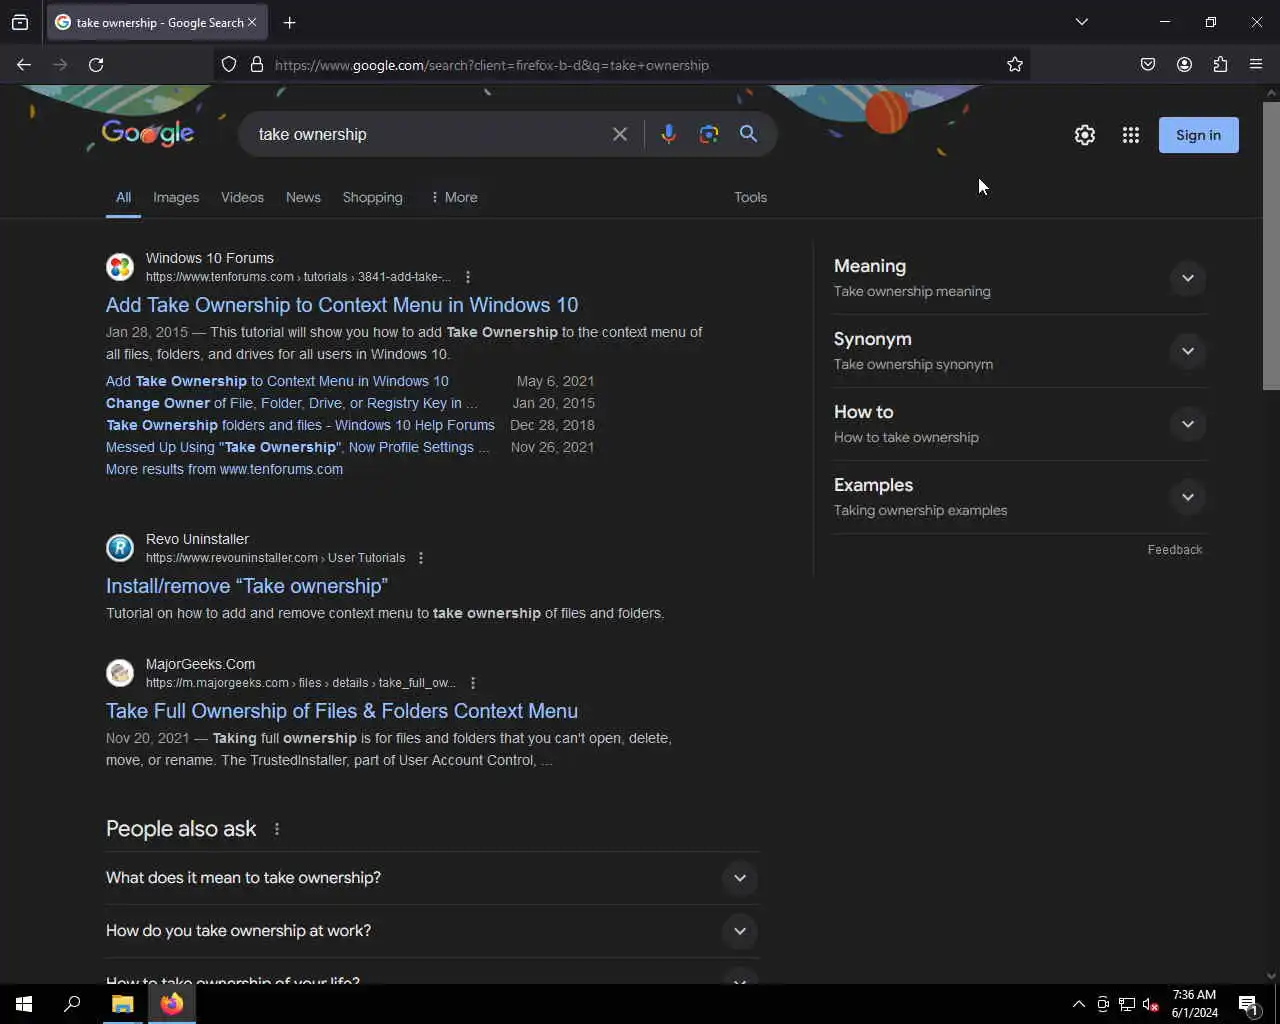Click the page vertical scrollbar thumb

[x=1271, y=245]
